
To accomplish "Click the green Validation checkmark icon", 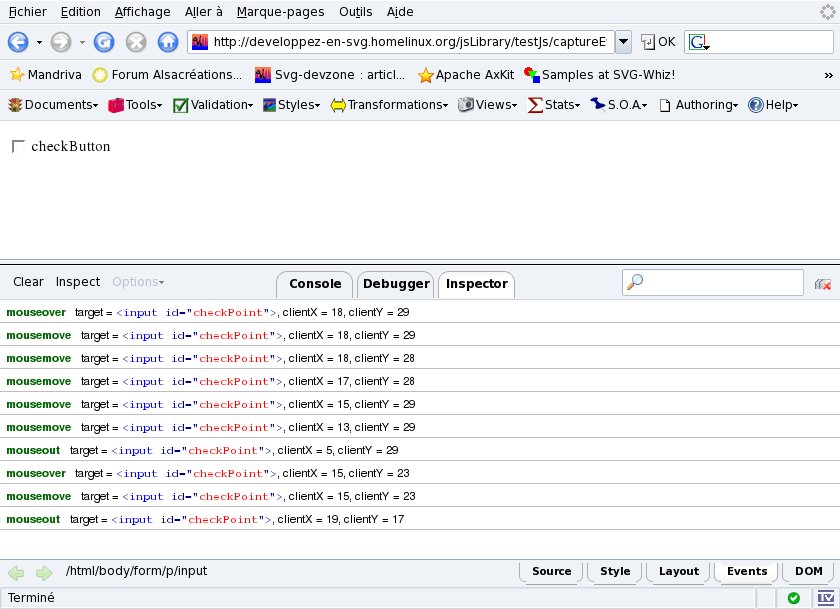I will pyautogui.click(x=181, y=105).
